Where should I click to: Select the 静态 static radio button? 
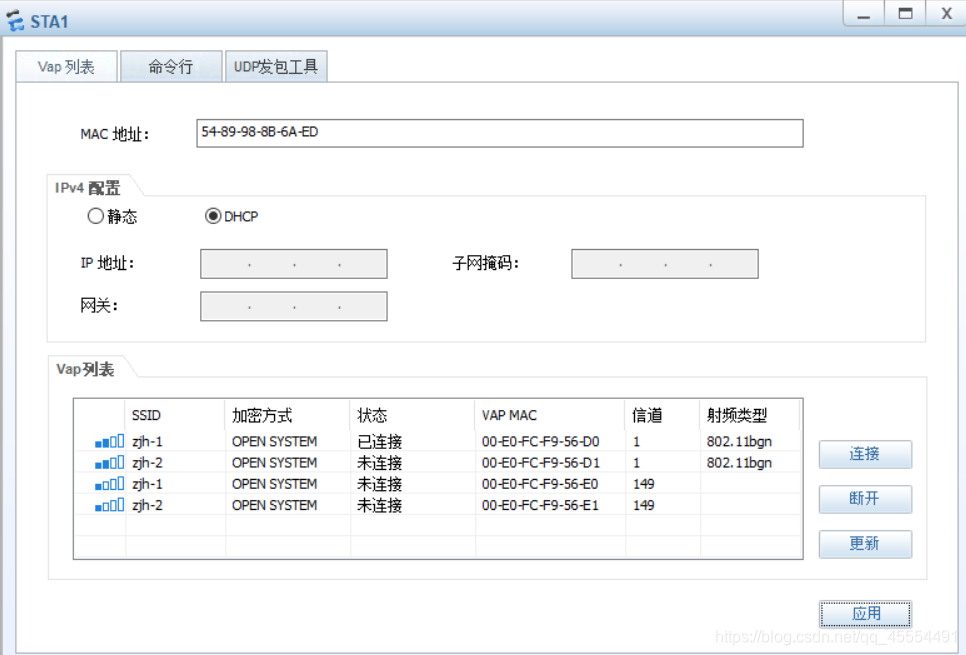95,216
